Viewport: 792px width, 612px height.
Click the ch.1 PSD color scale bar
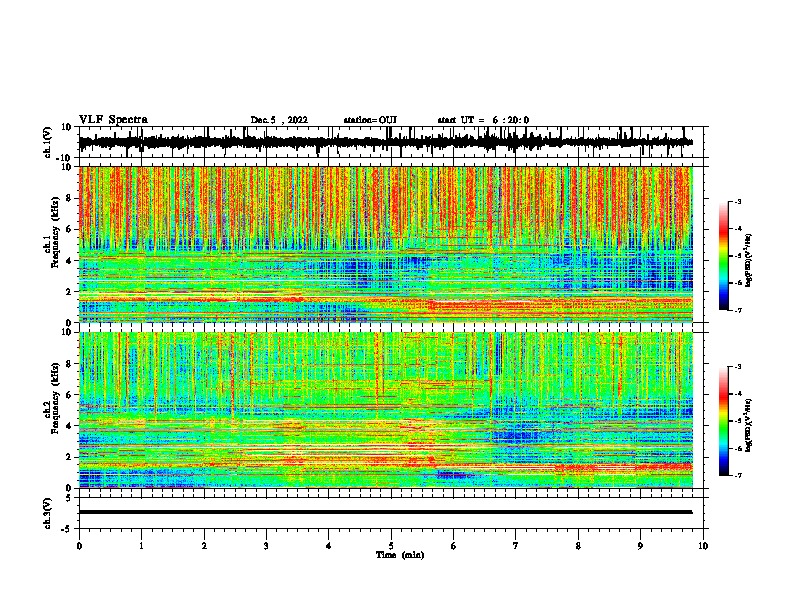click(723, 256)
